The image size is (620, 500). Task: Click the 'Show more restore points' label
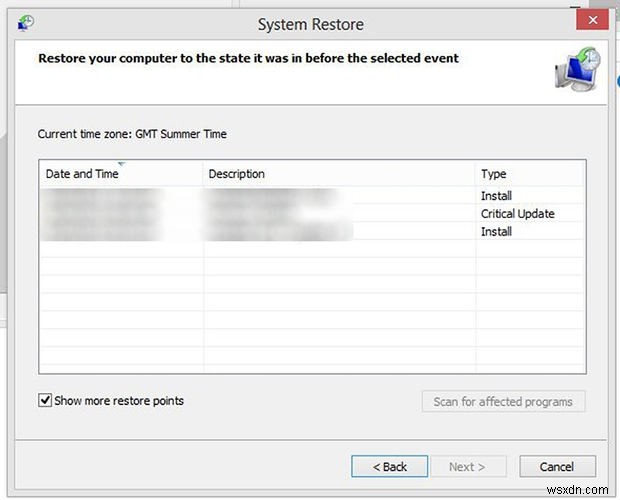click(119, 400)
